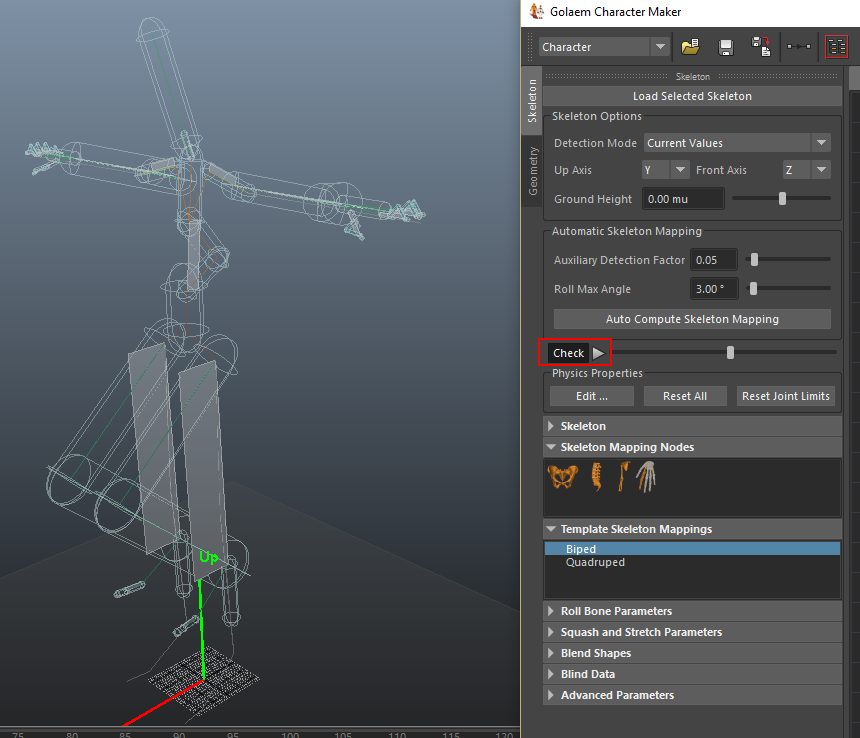The image size is (860, 738).
Task: Expand the Blind Data section
Action: click(692, 674)
